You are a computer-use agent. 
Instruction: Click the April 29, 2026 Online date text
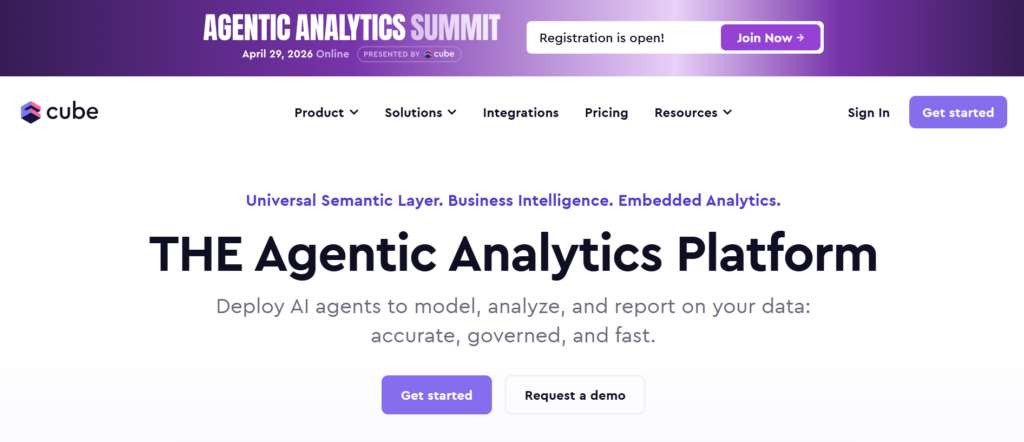click(x=295, y=54)
